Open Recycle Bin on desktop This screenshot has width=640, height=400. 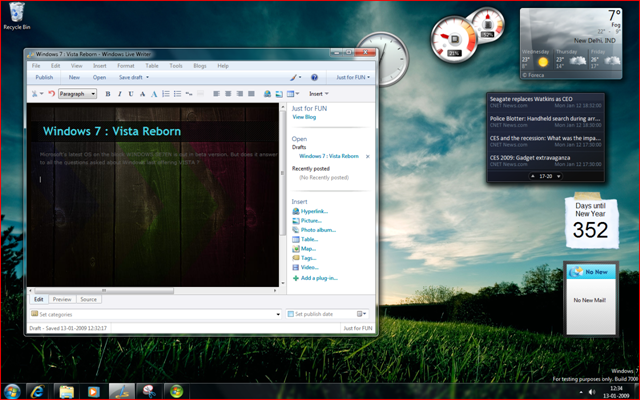pyautogui.click(x=17, y=16)
